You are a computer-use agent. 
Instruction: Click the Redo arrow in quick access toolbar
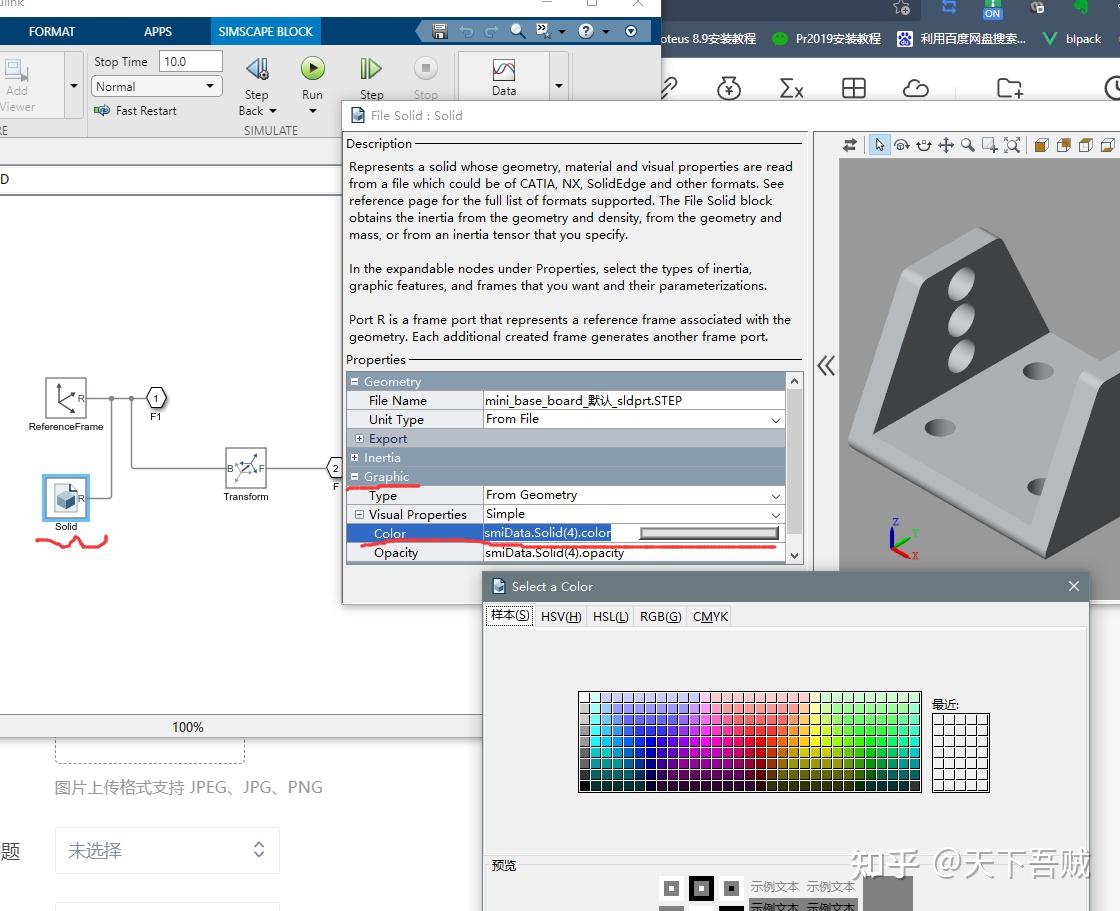[x=491, y=31]
